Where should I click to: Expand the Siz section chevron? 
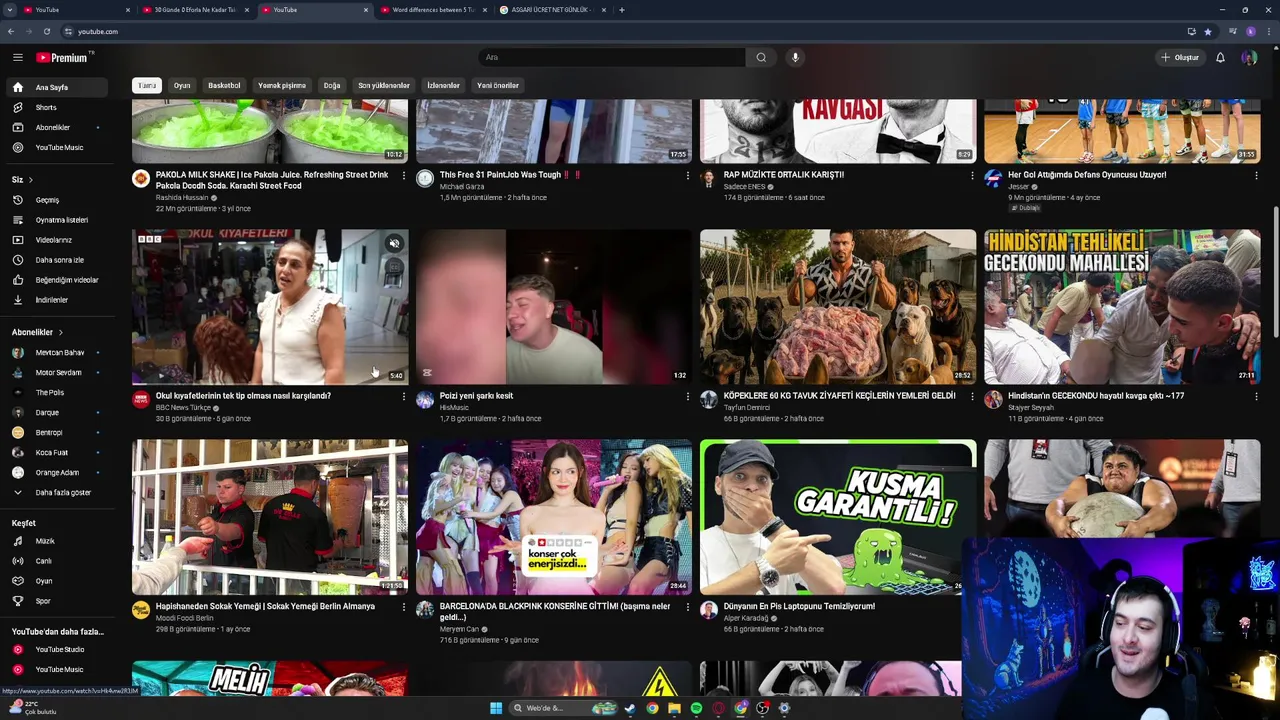(x=30, y=180)
